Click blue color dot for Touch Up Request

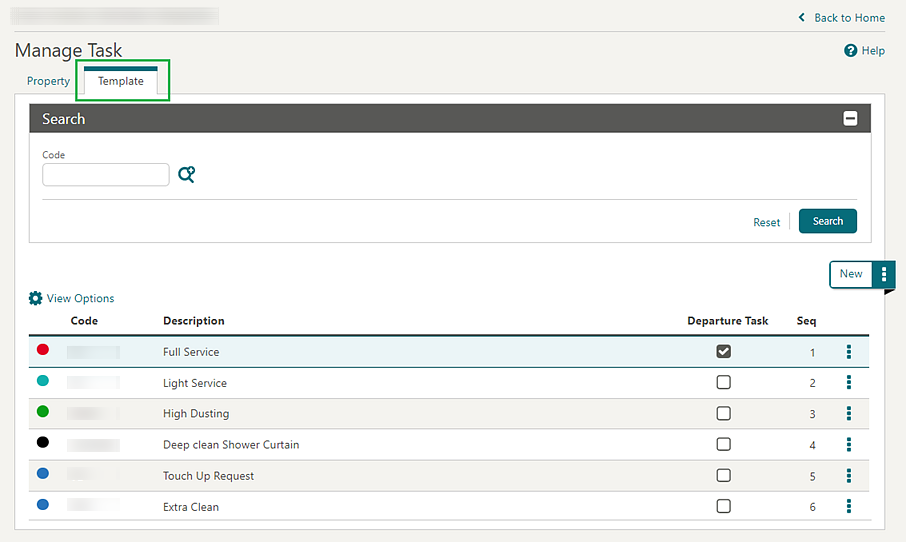(43, 473)
